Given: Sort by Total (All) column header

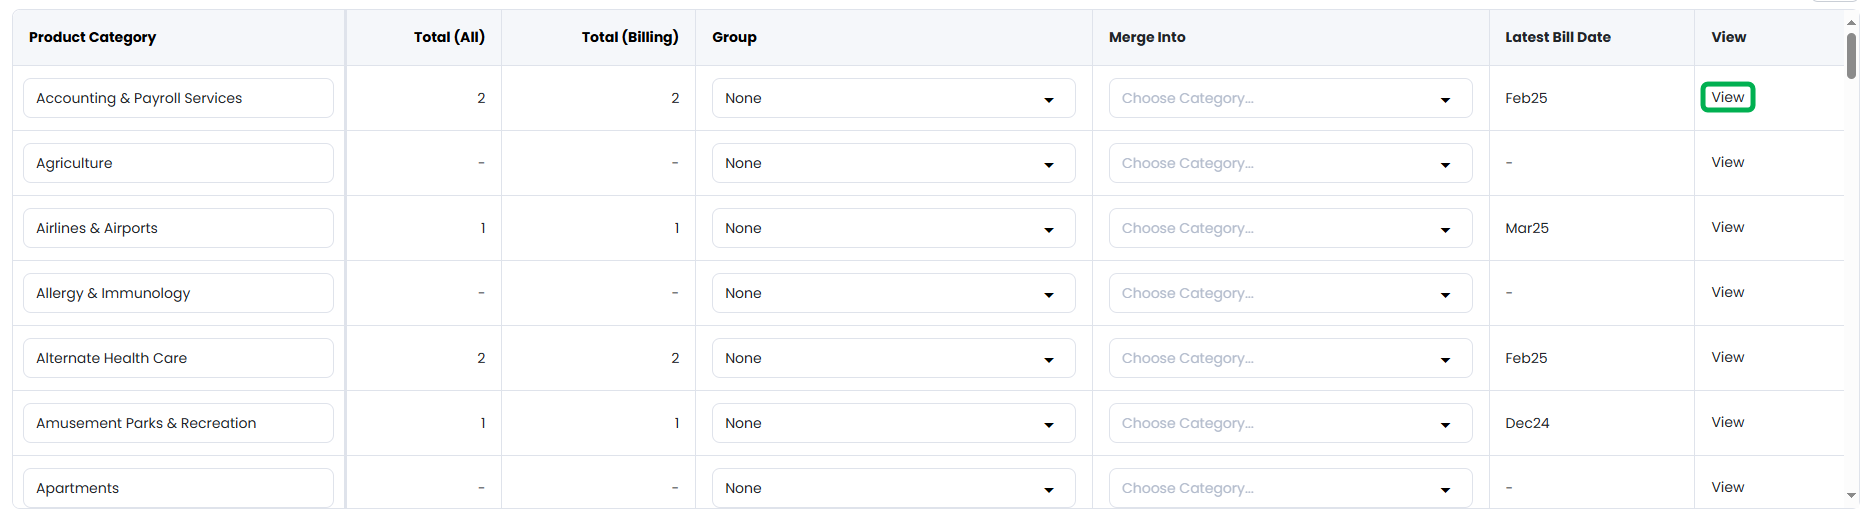Looking at the screenshot, I should tap(449, 37).
